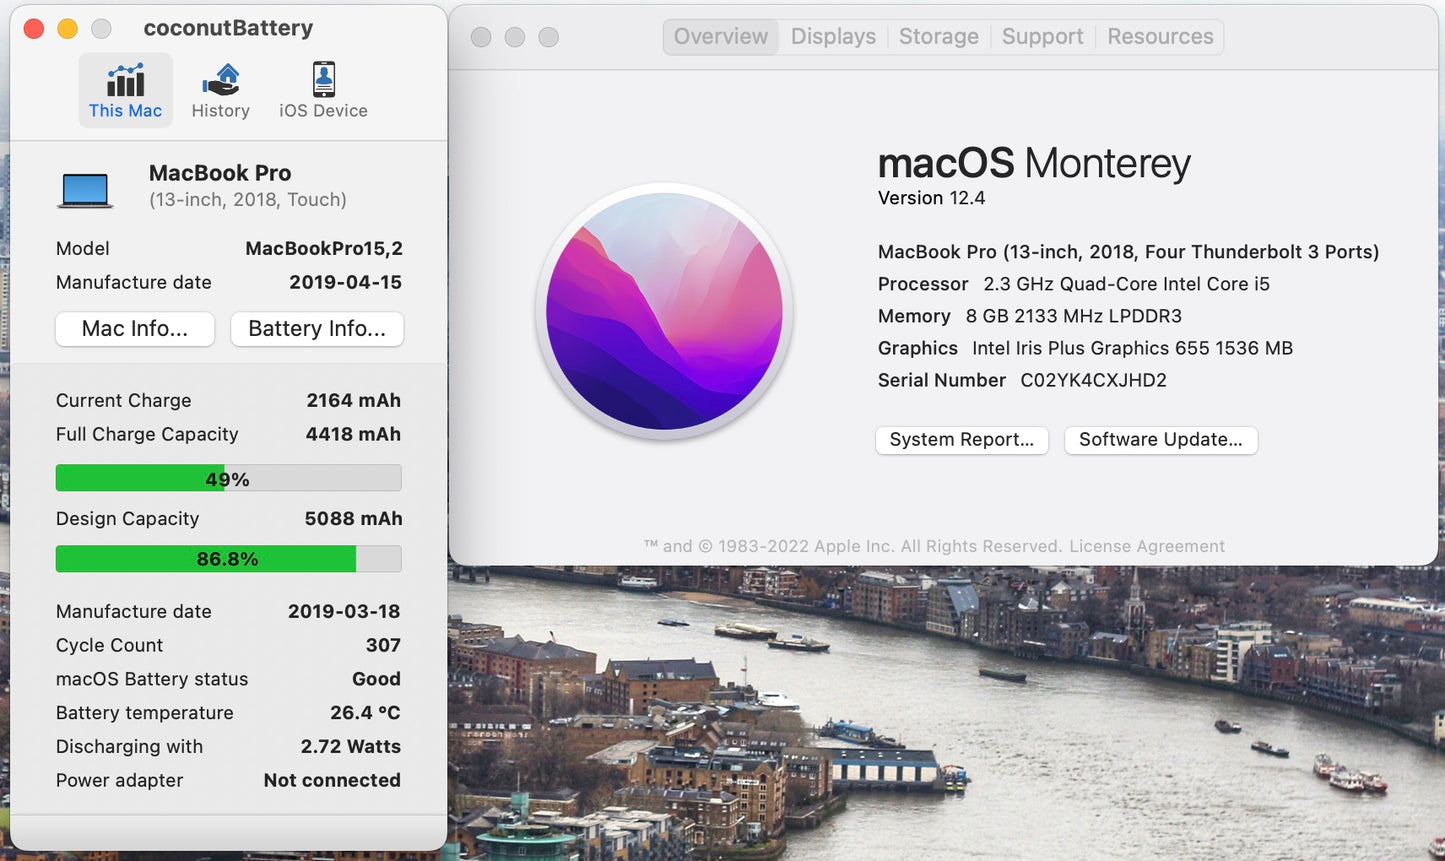Minimize coconutBattery using the yellow button
Viewport: 1445px width, 861px height.
pos(67,29)
